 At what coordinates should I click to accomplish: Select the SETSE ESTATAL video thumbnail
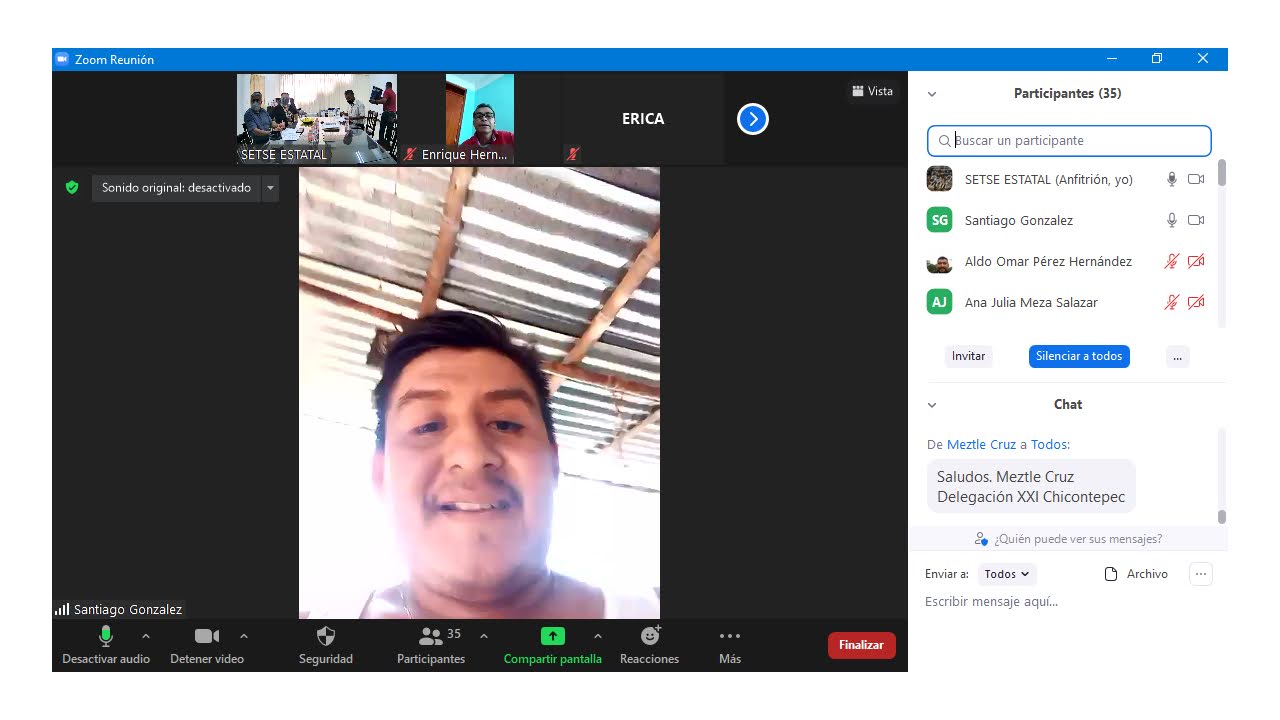317,119
